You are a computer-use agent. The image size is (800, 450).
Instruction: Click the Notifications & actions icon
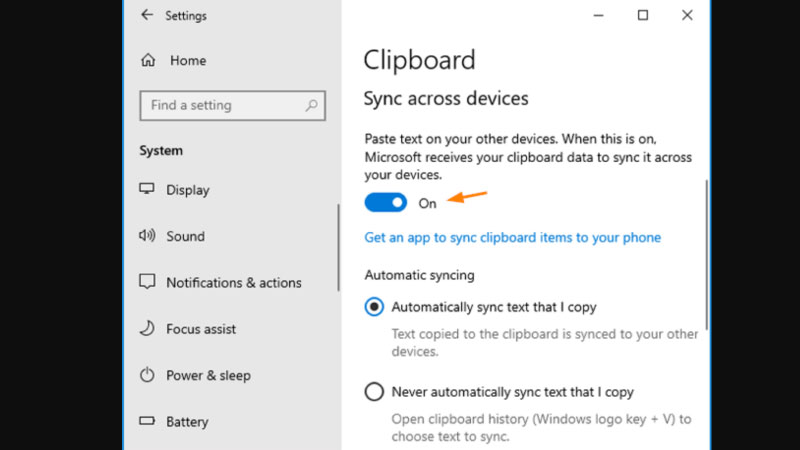click(148, 282)
